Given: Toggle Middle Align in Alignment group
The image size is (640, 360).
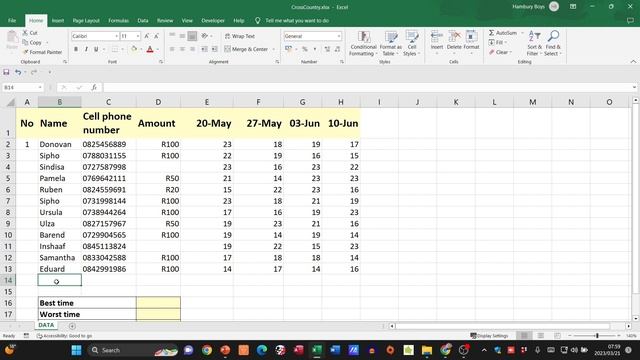Looking at the screenshot, I should [182, 36].
